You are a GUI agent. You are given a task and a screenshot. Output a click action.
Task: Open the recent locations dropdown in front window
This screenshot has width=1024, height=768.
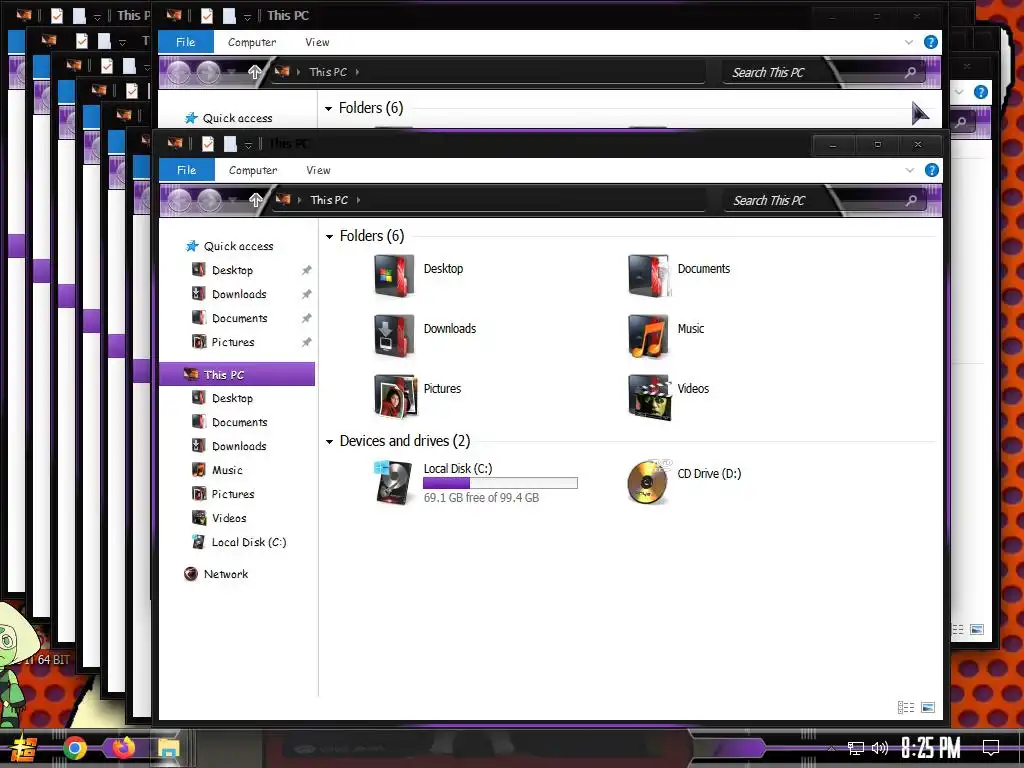(232, 200)
